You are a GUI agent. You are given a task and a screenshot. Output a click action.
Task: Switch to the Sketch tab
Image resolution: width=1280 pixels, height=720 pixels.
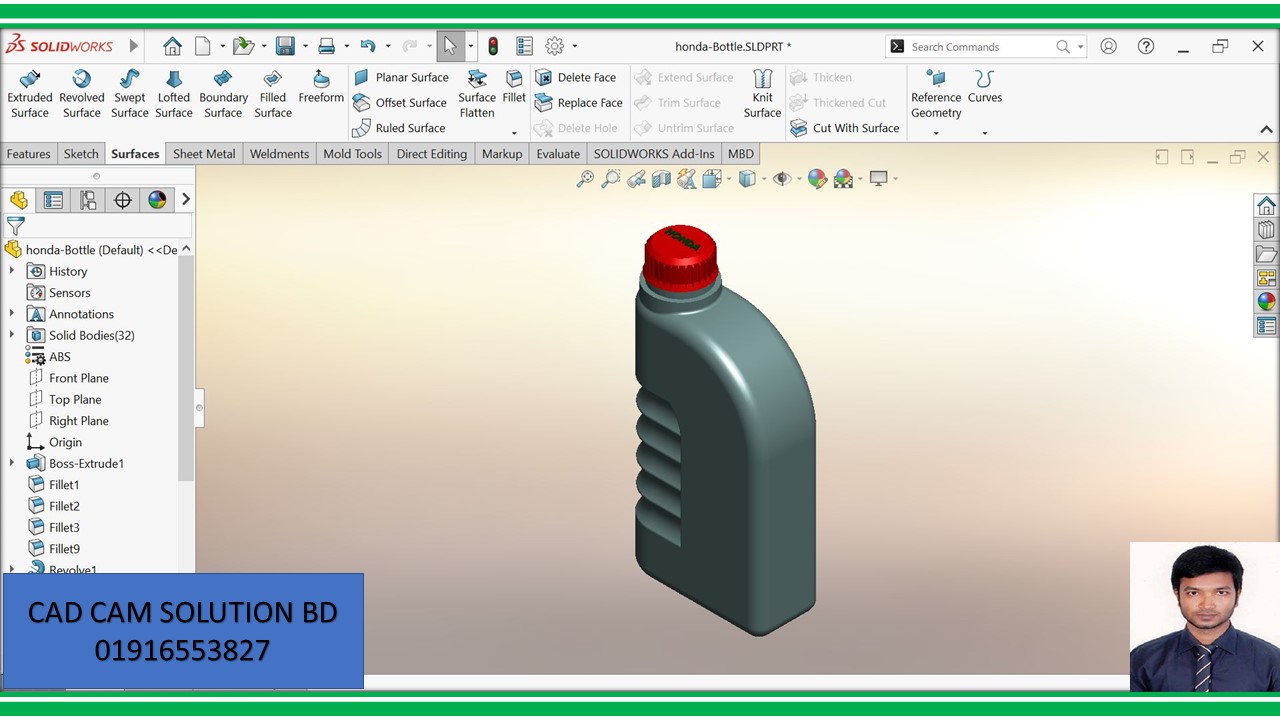[x=81, y=154]
